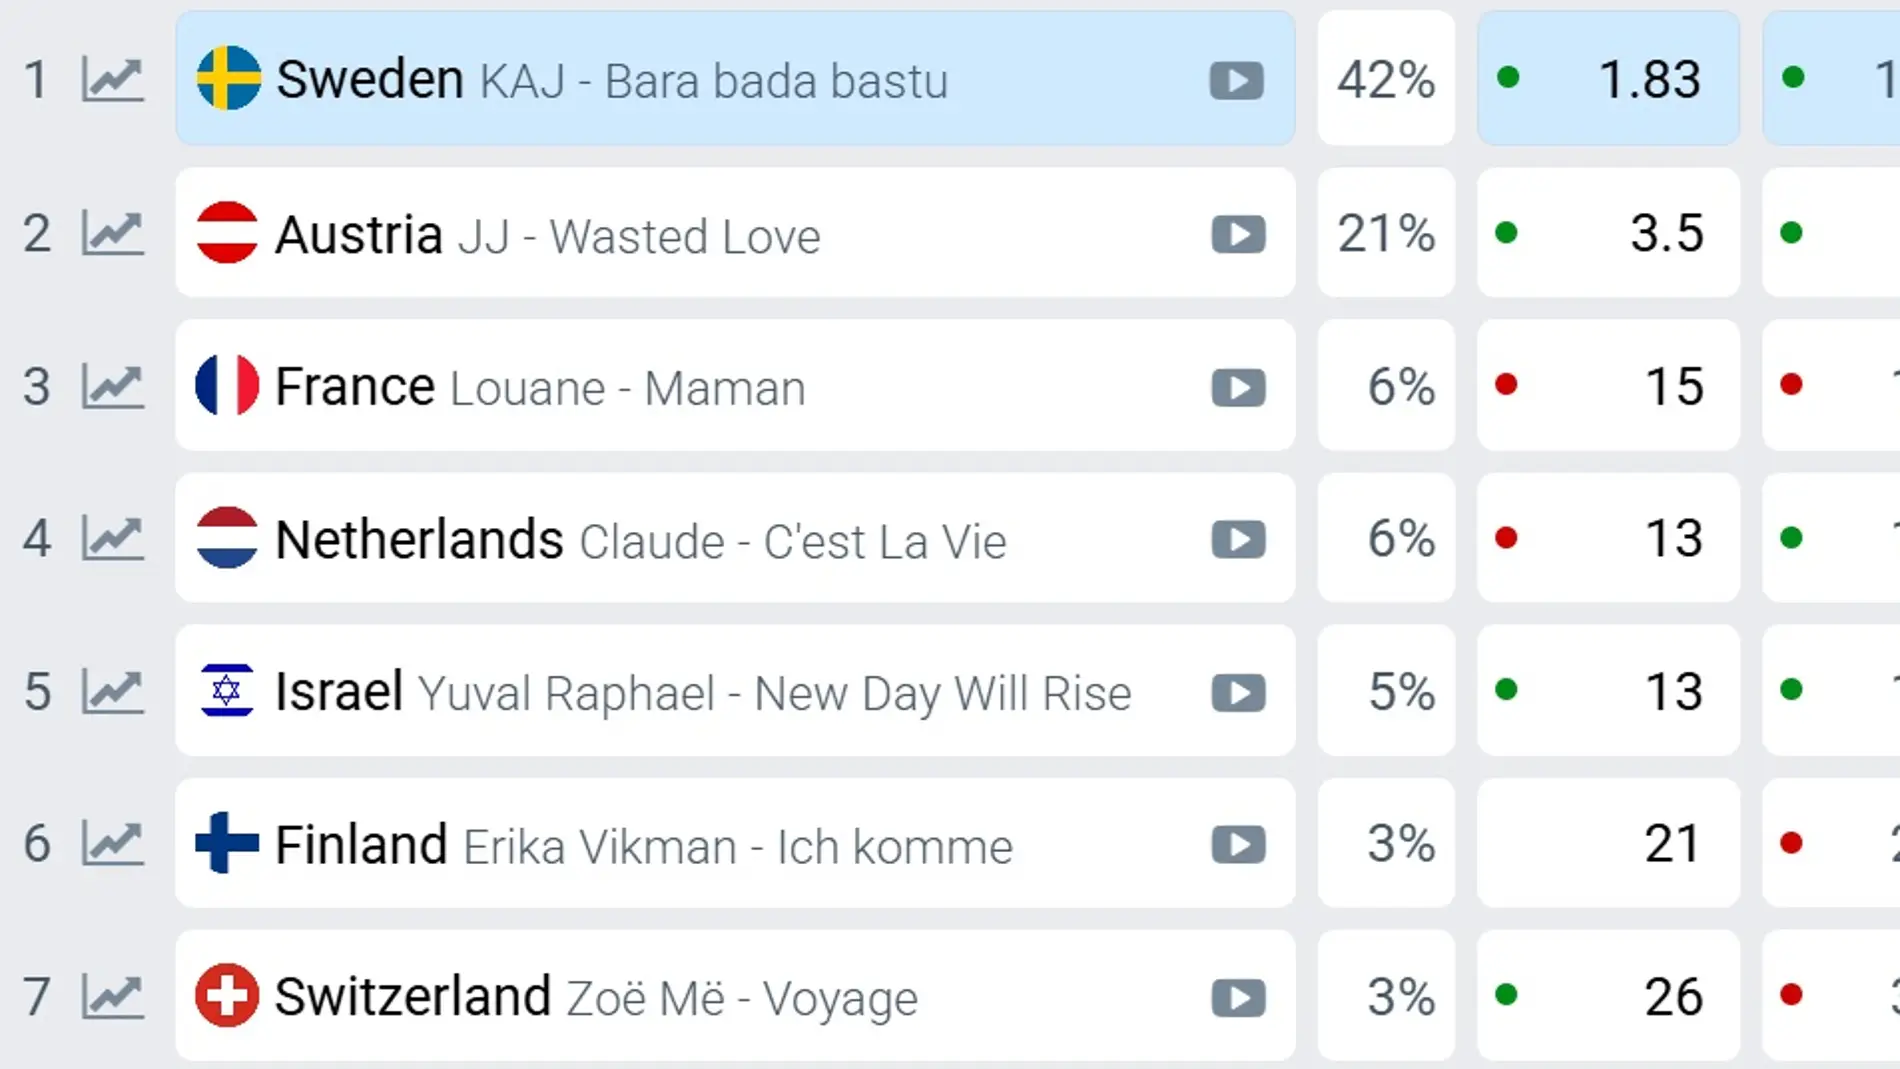Play Erika Vikman's Ich komme video

(1238, 845)
